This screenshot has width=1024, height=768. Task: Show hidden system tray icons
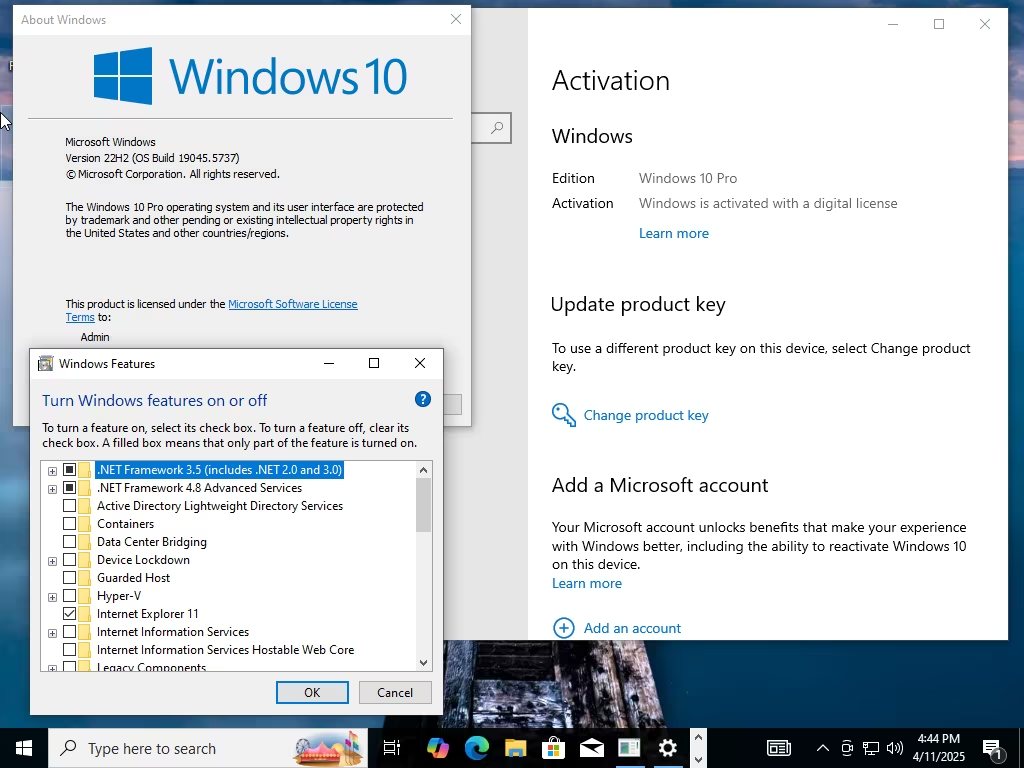point(823,748)
